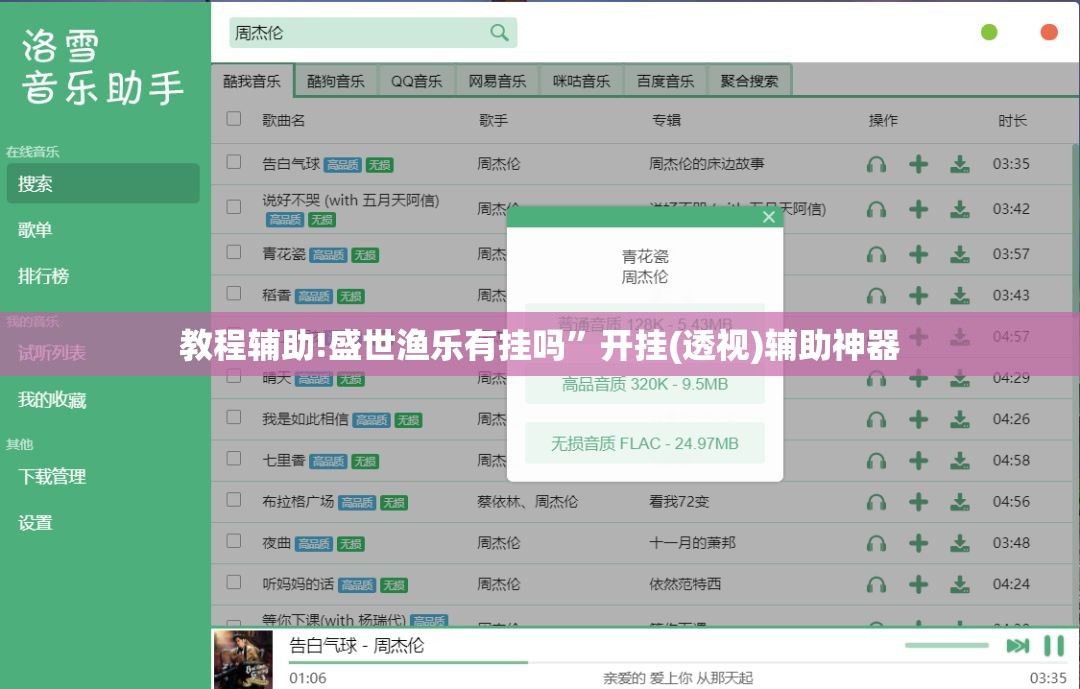1080x689 pixels.
Task: Add 听妈妈的话 using plus icon
Action: tap(918, 584)
